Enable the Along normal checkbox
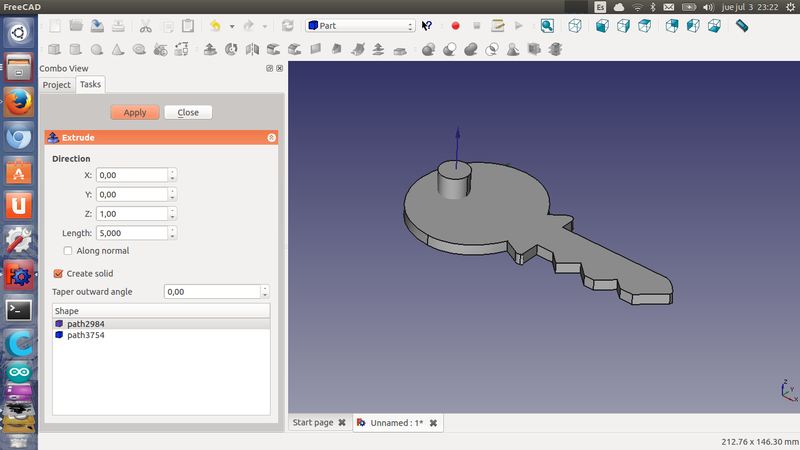 [x=68, y=251]
